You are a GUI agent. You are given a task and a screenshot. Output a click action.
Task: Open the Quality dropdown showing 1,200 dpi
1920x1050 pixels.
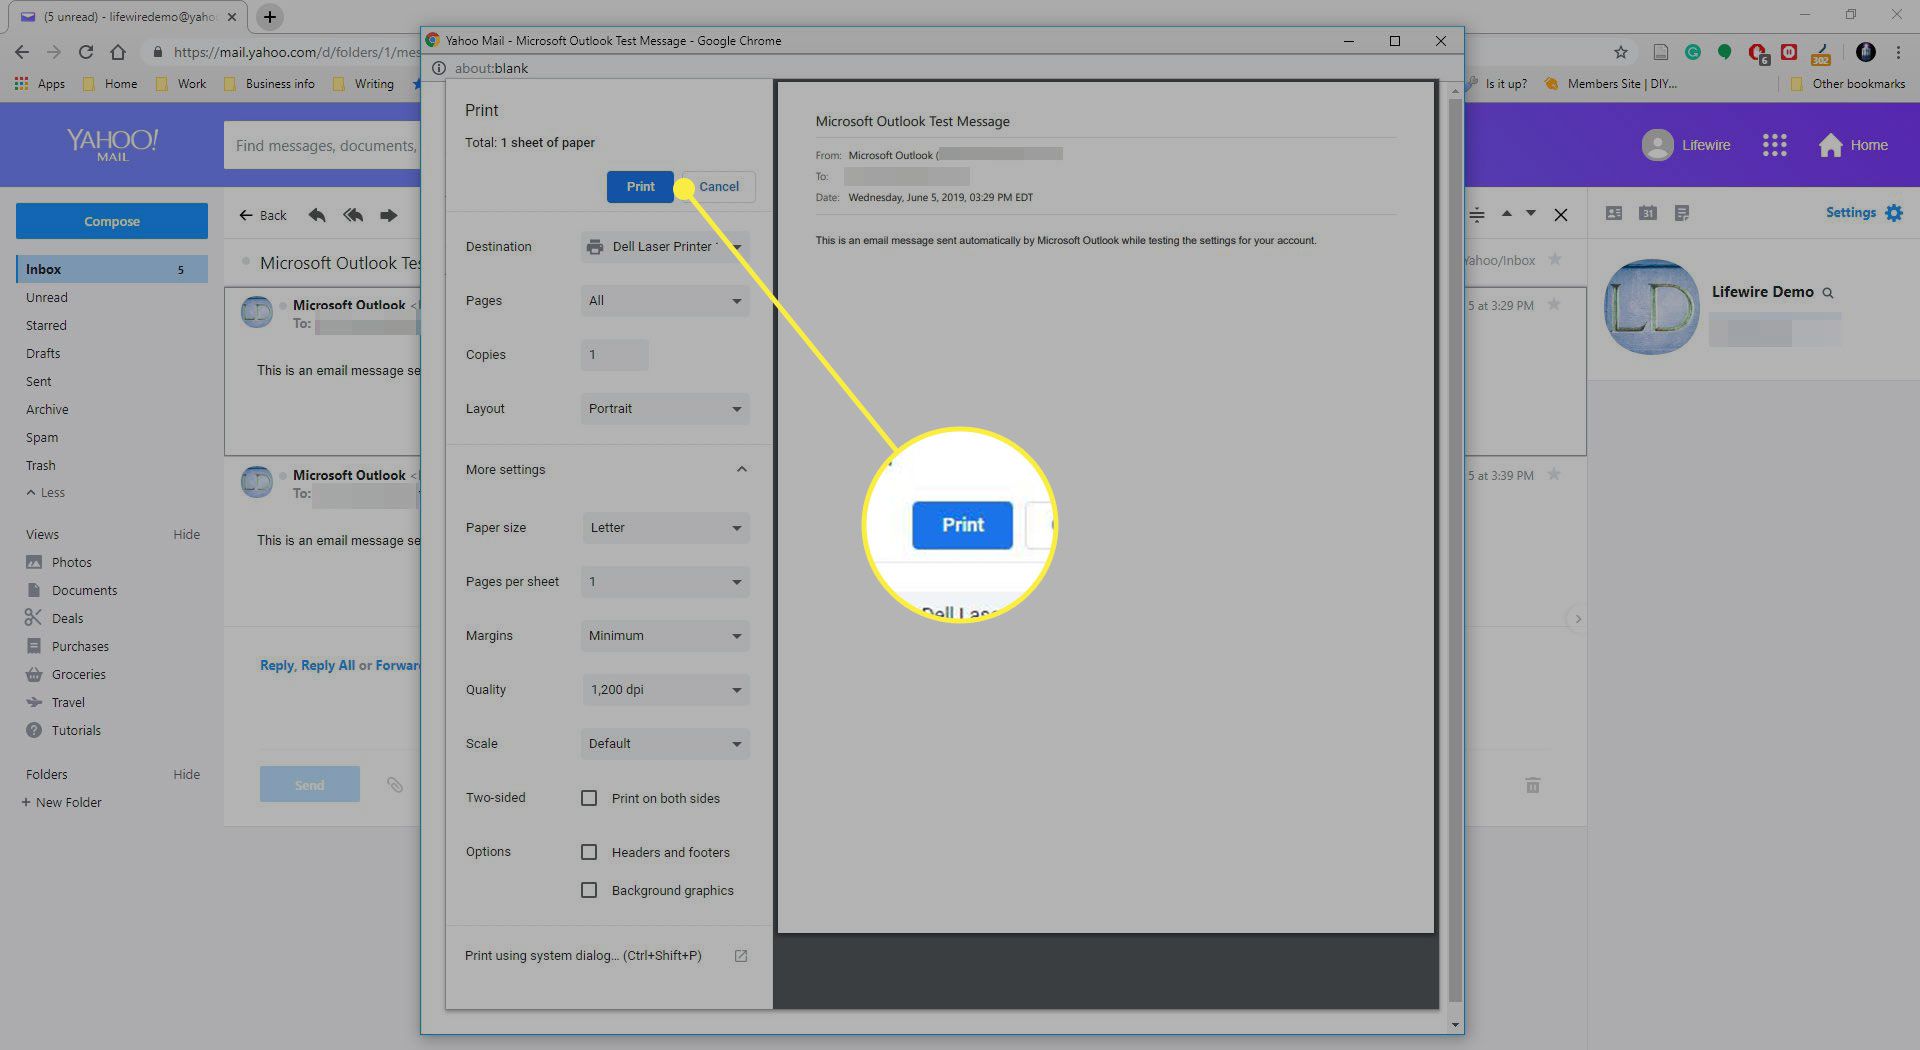[665, 690]
